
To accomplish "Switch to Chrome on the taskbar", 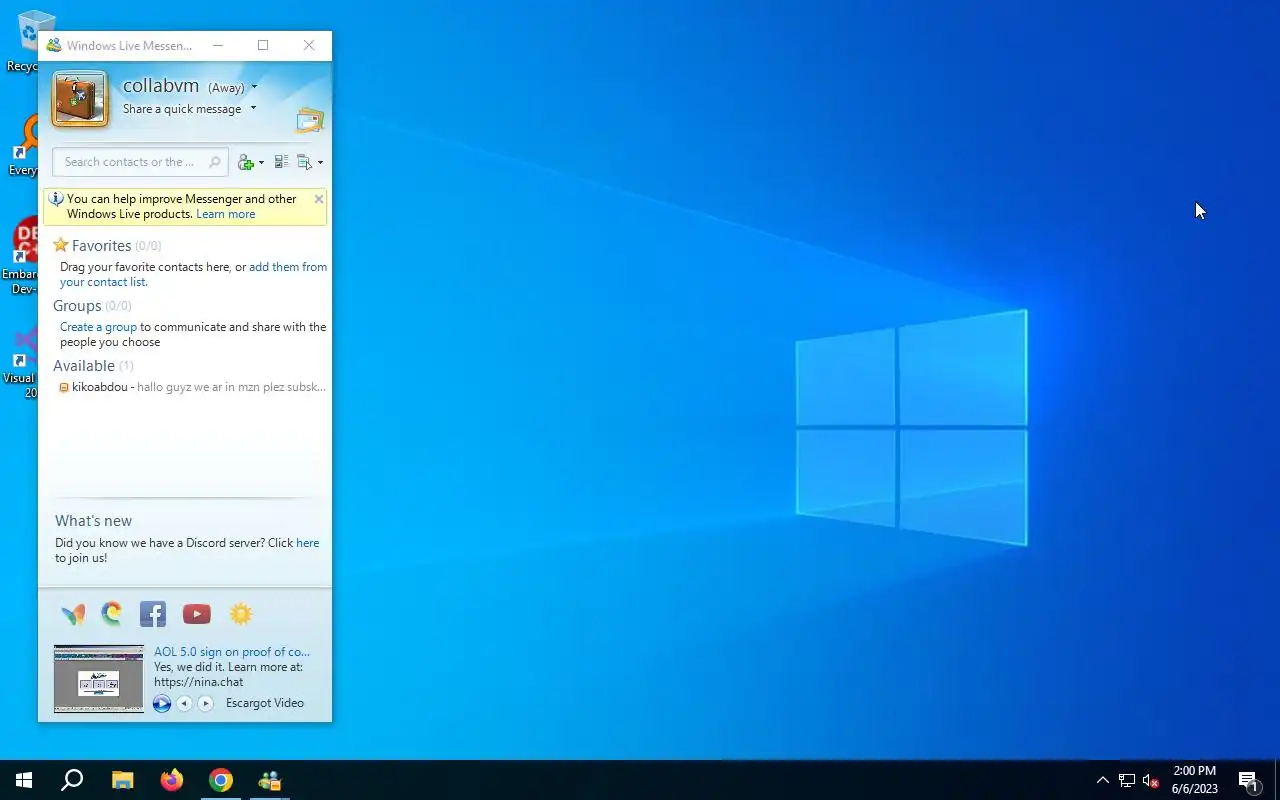I will 221,780.
